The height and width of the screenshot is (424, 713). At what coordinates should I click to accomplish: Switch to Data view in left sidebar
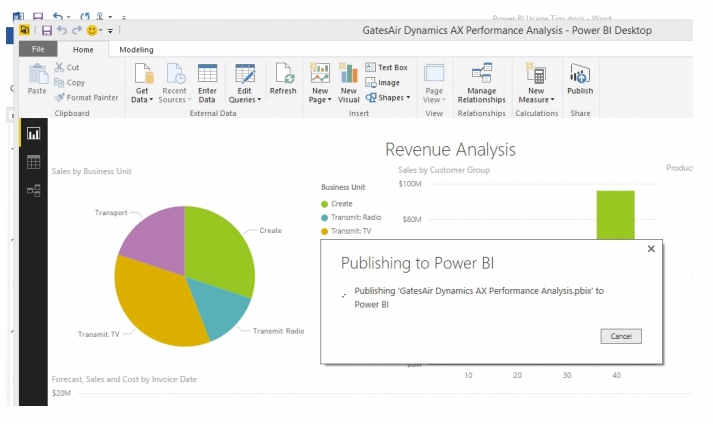[33, 162]
